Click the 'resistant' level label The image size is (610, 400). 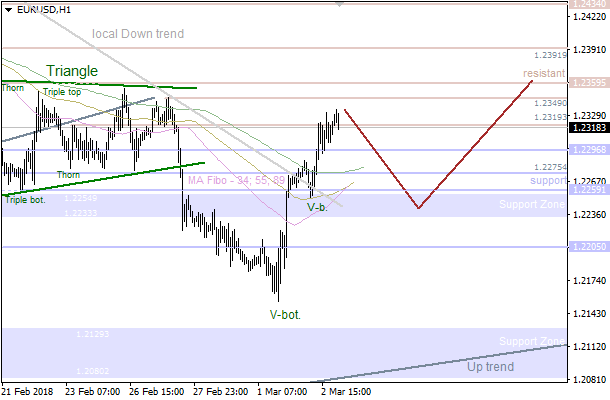(x=544, y=74)
